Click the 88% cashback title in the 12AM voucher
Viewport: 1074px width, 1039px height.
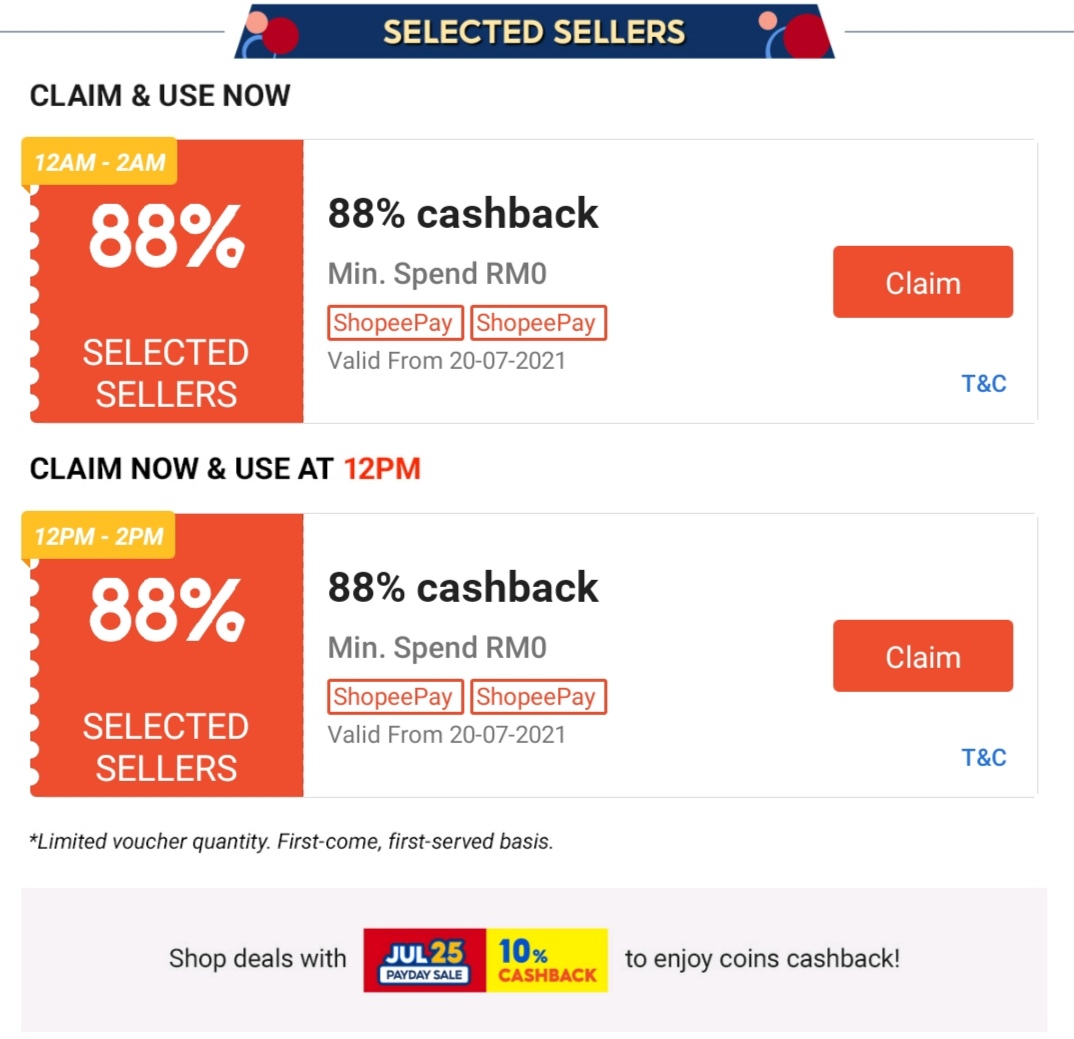(463, 213)
